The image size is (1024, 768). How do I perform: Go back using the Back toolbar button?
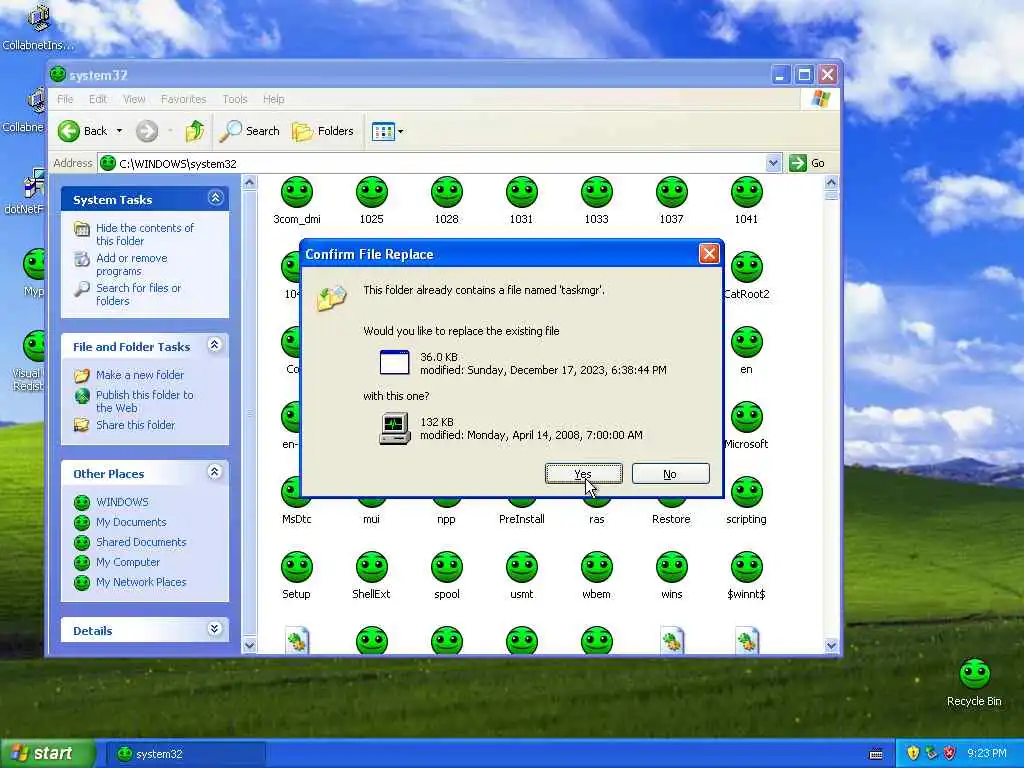[83, 131]
